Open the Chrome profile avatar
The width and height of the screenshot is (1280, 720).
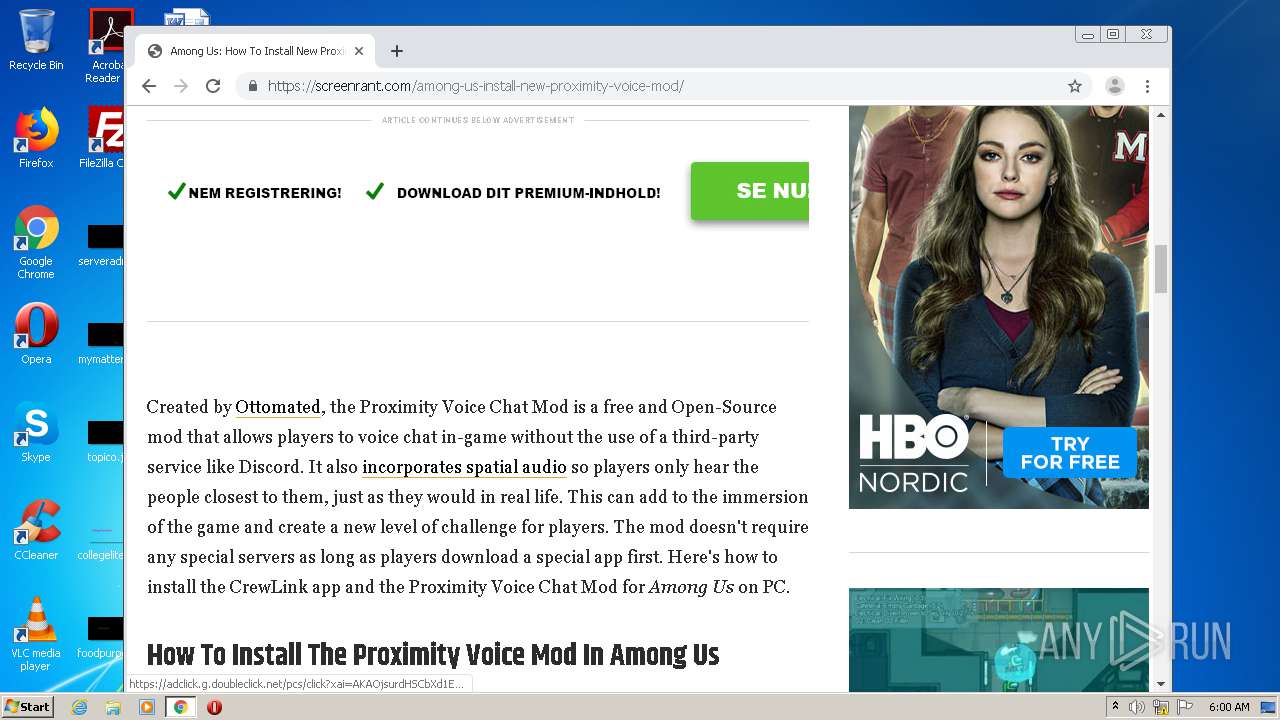coord(1114,86)
